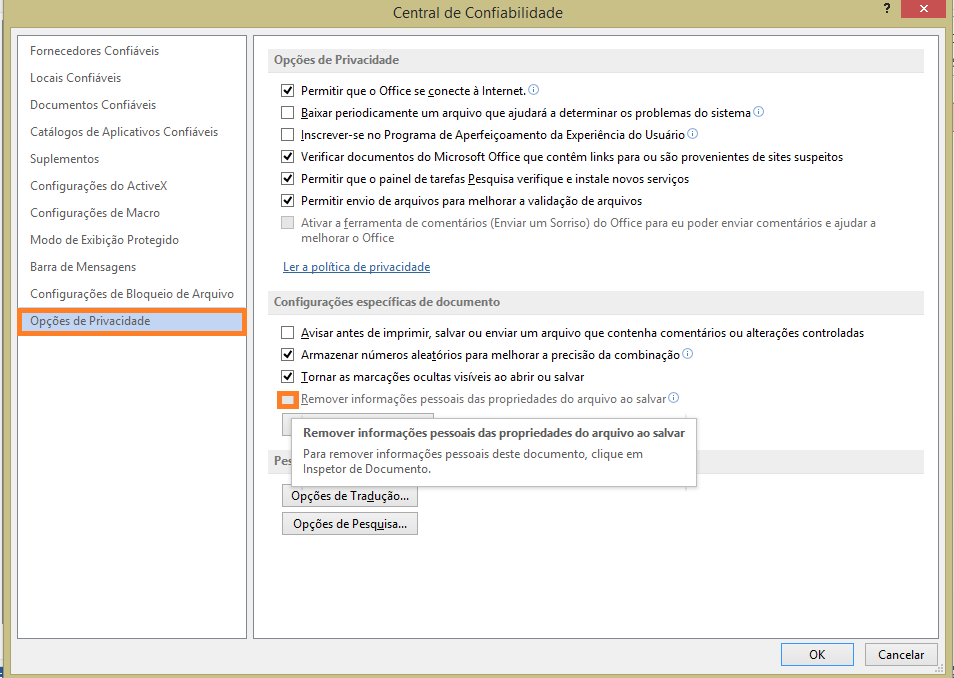Click info icon after Experiência do Usuário
Screen dimensions: 954x678
tap(692, 134)
